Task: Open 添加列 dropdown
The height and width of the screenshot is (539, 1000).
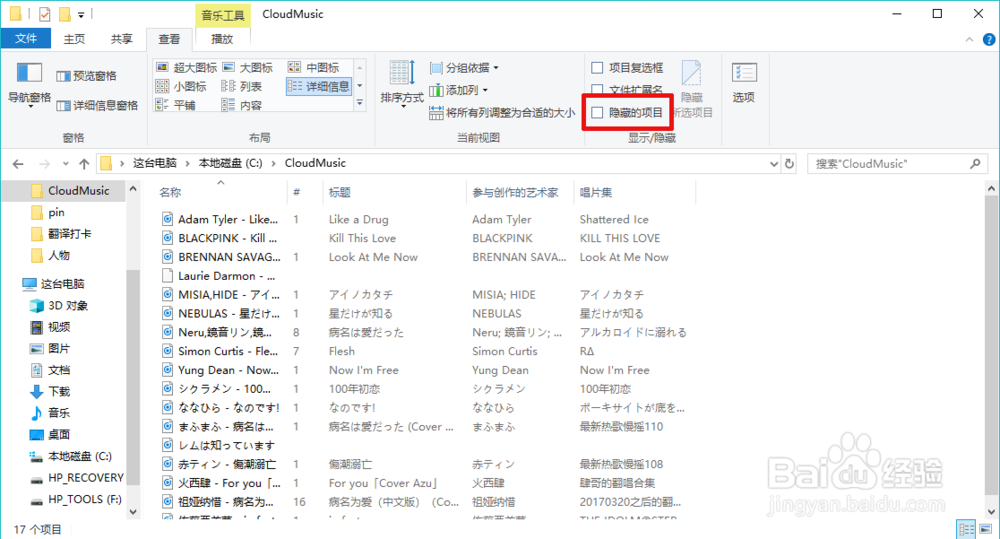Action: pos(459,90)
